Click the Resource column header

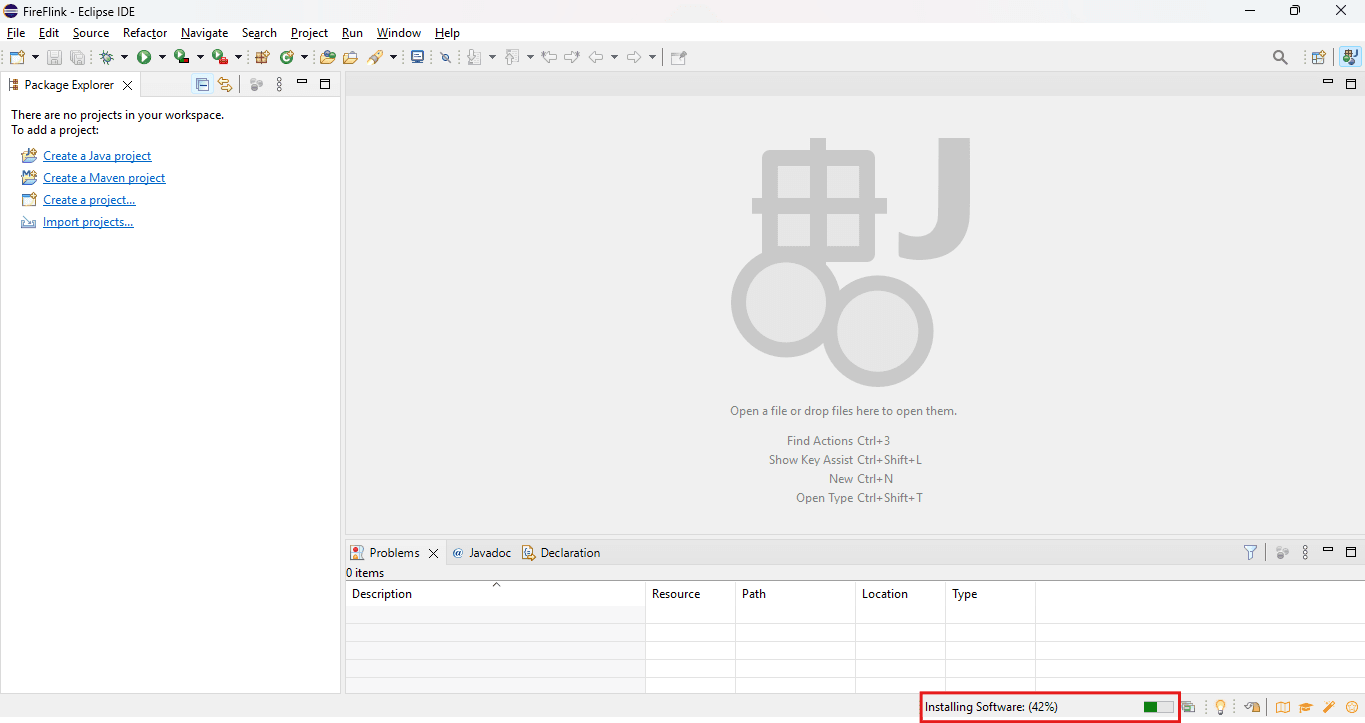tap(690, 594)
